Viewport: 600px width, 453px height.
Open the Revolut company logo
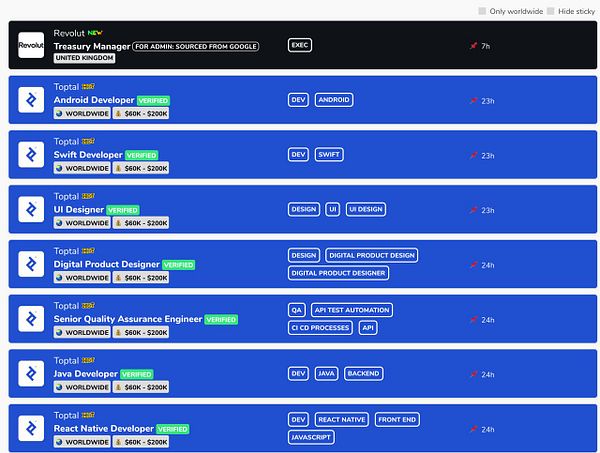pos(31,45)
